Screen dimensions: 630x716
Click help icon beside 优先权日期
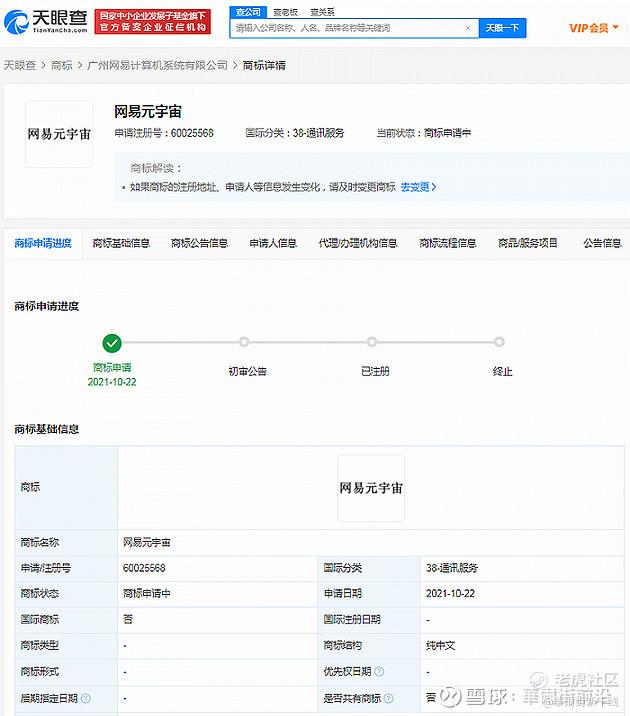click(x=379, y=673)
